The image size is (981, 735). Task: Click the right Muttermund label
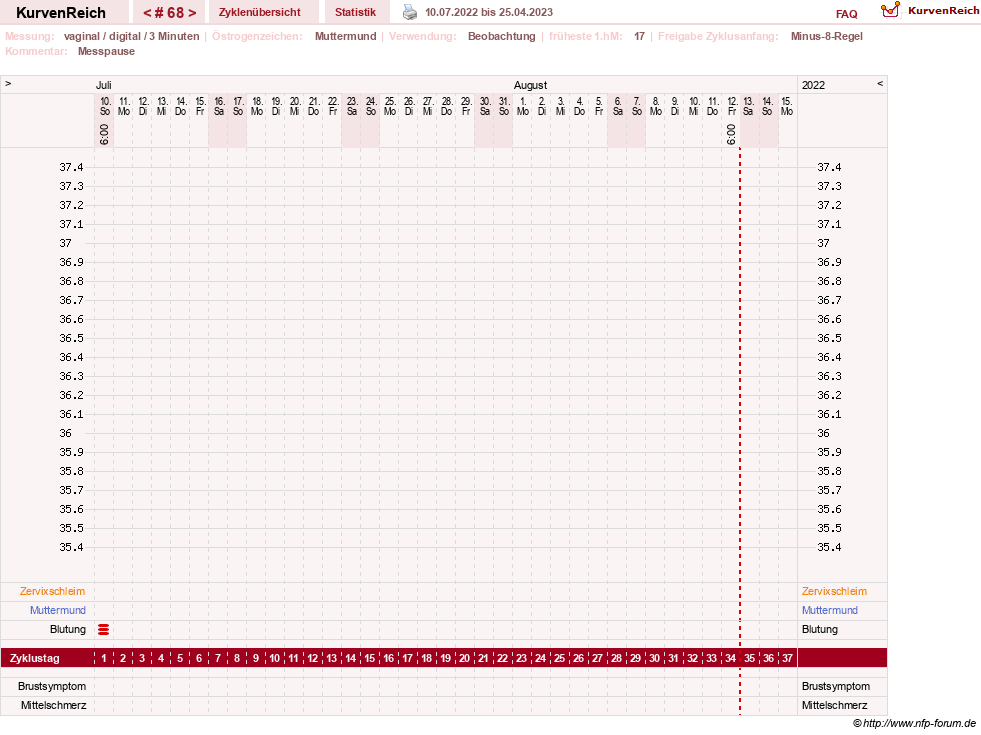point(830,610)
